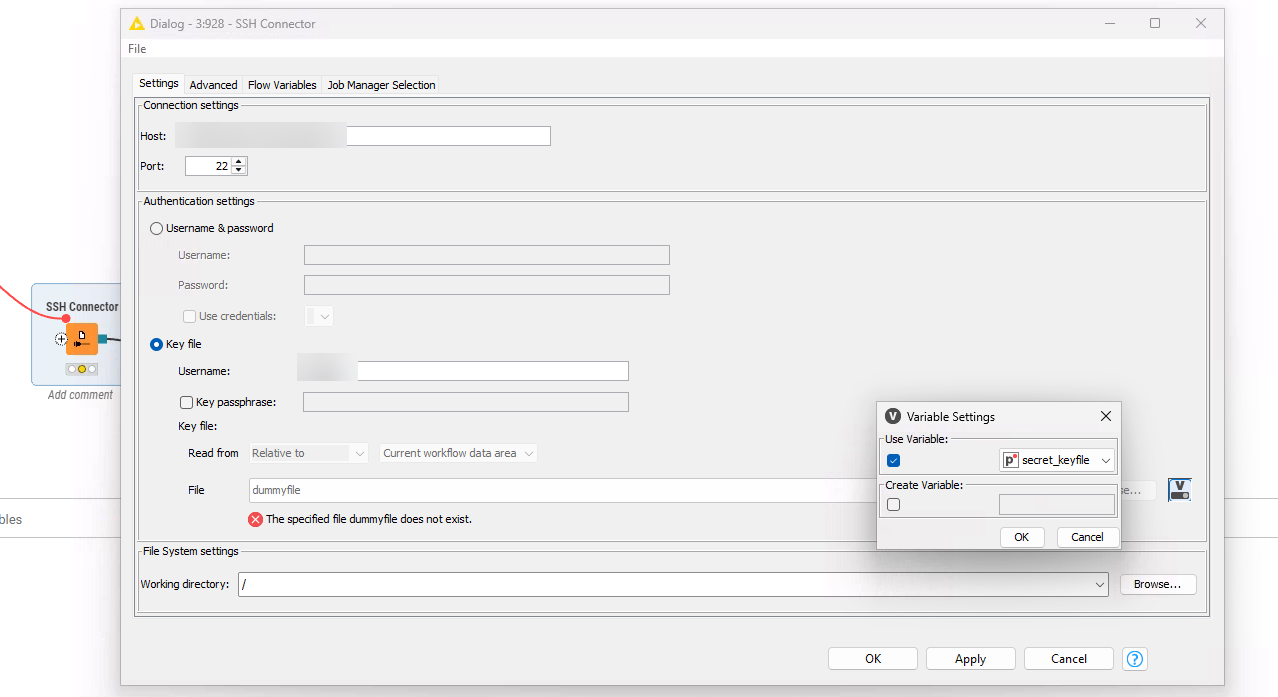Click the teal output port of SSH Connector
This screenshot has height=697, width=1278.
click(x=103, y=339)
